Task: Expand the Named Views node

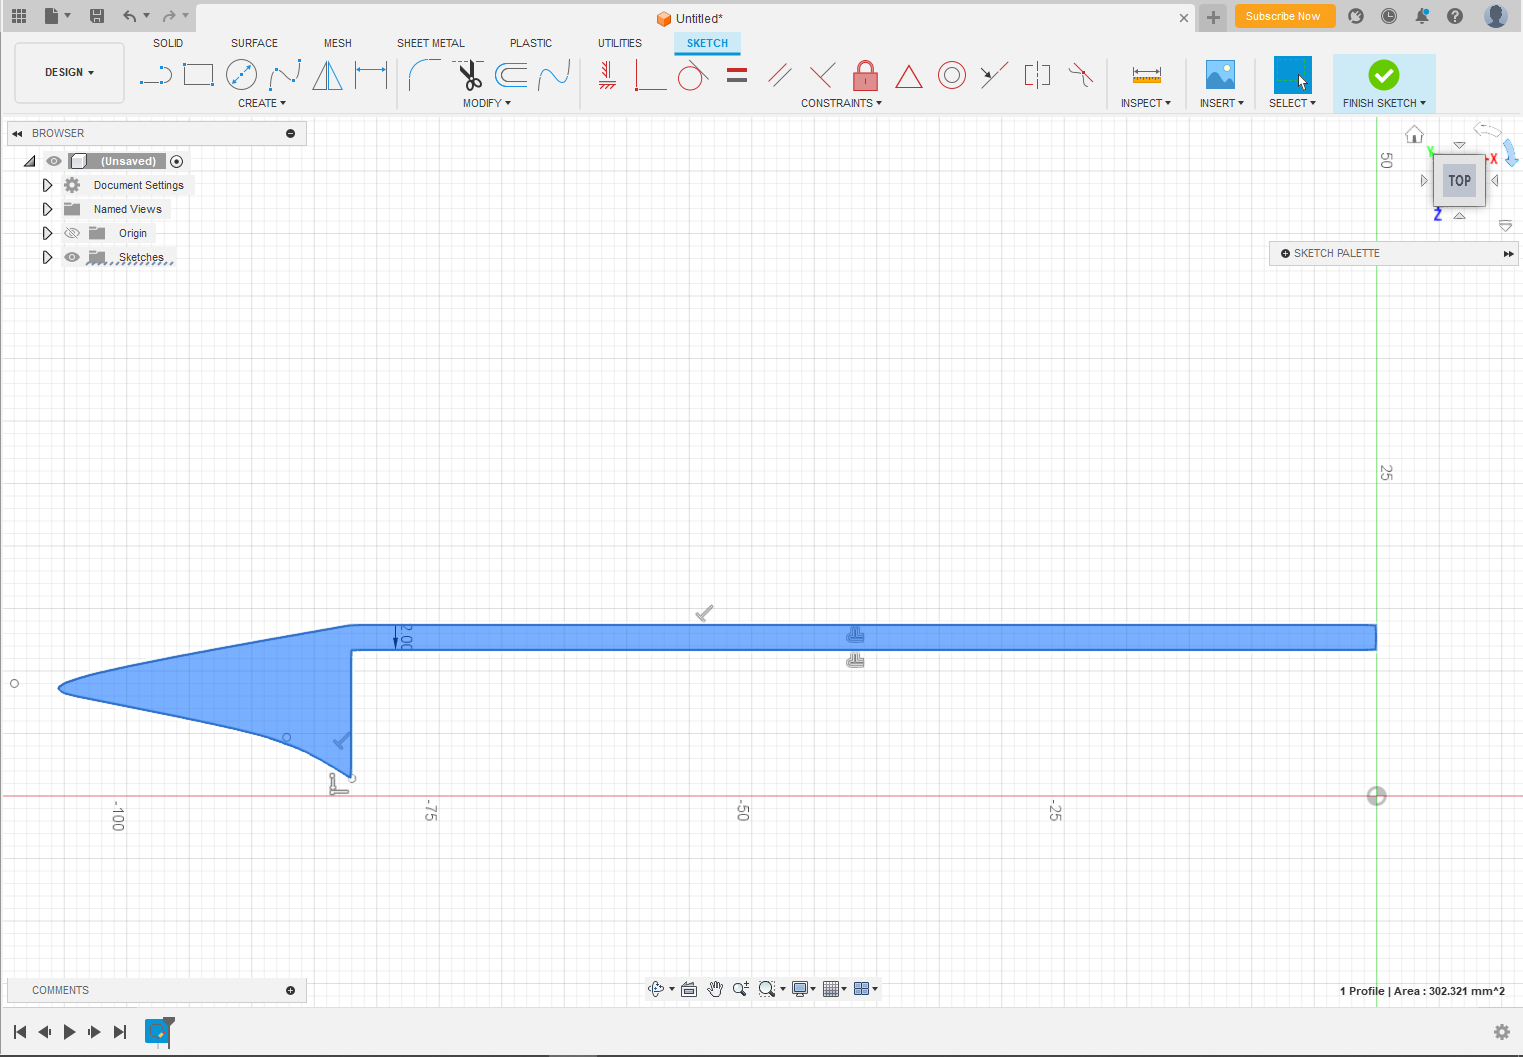Action: pyautogui.click(x=47, y=209)
